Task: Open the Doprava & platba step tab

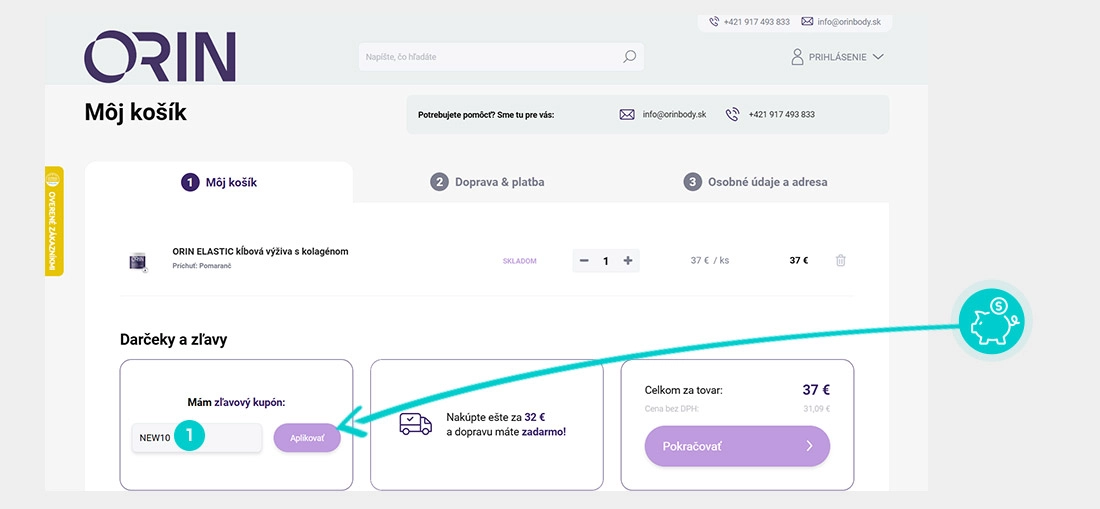Action: point(488,182)
